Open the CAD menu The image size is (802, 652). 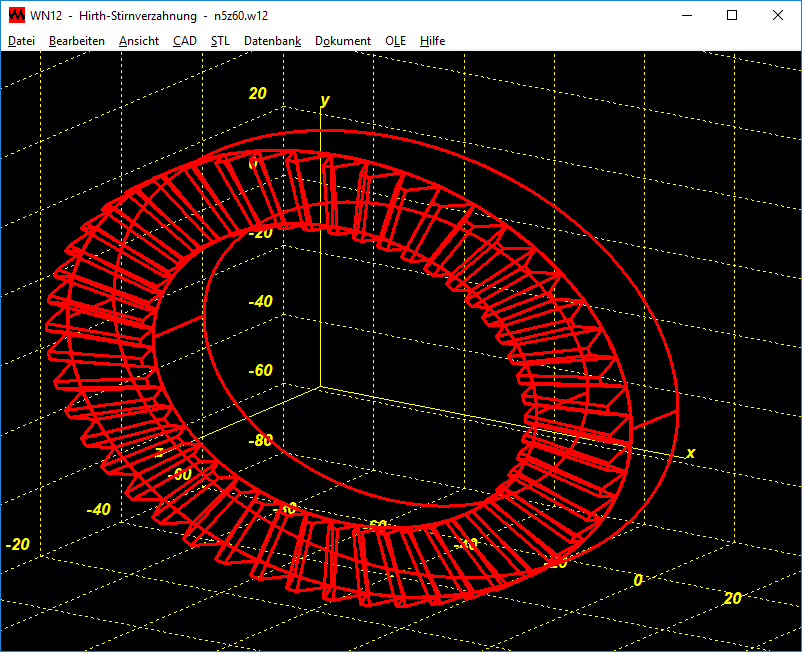[184, 41]
